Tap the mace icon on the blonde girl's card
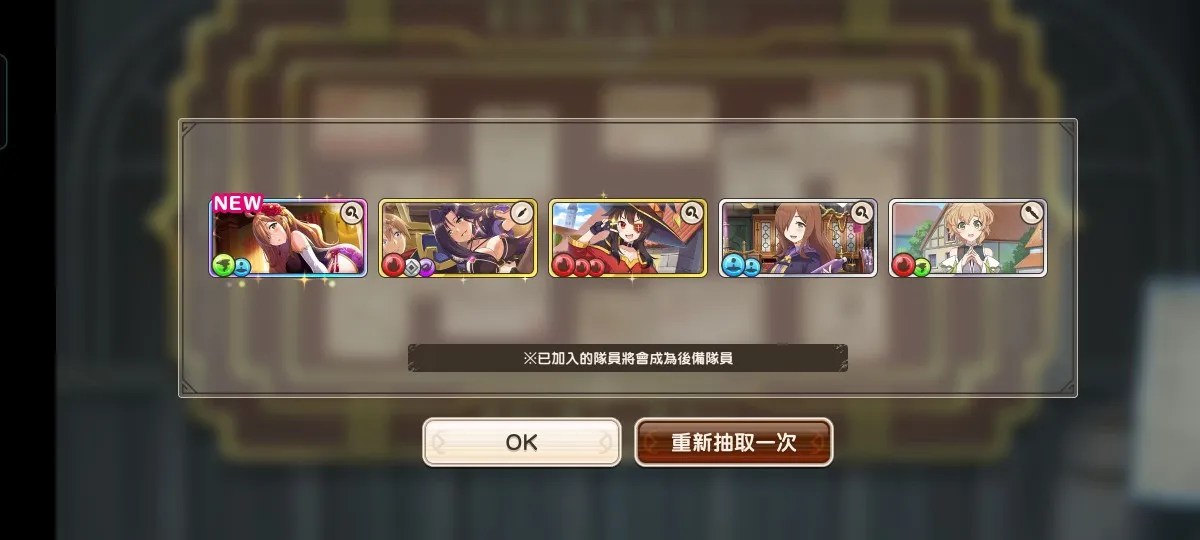Image resolution: width=1200 pixels, height=540 pixels. [1032, 212]
